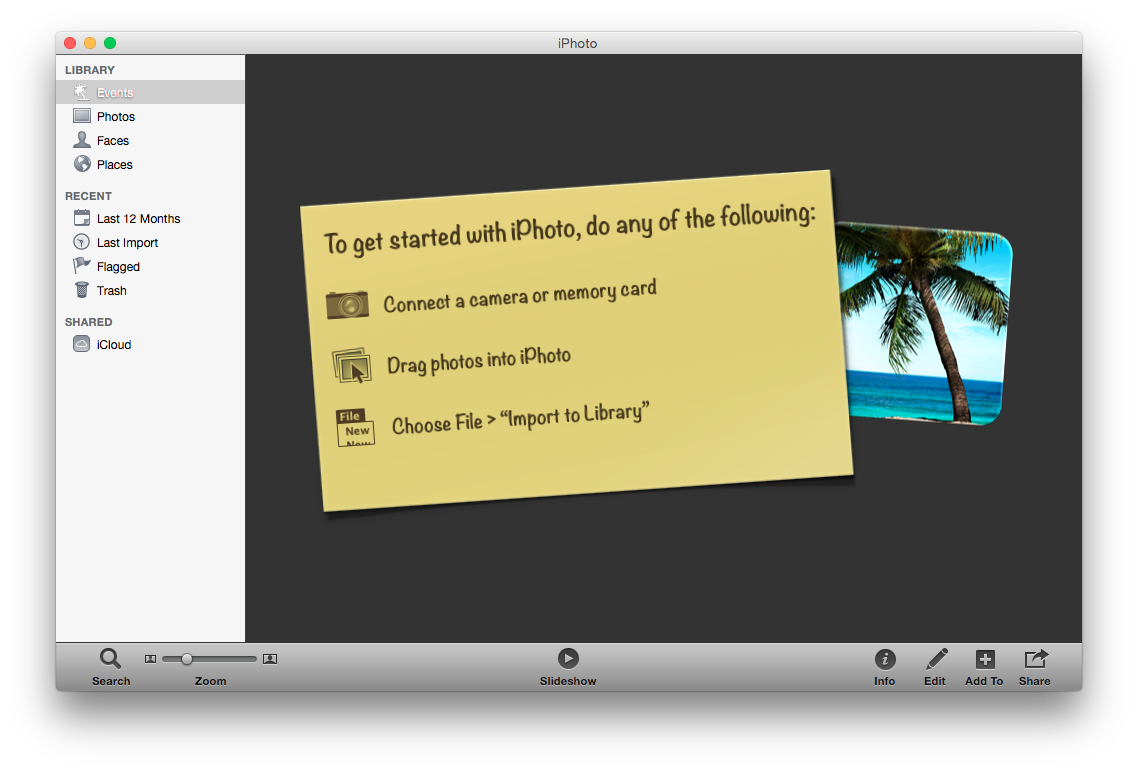Open the Info panel icon

tap(885, 658)
